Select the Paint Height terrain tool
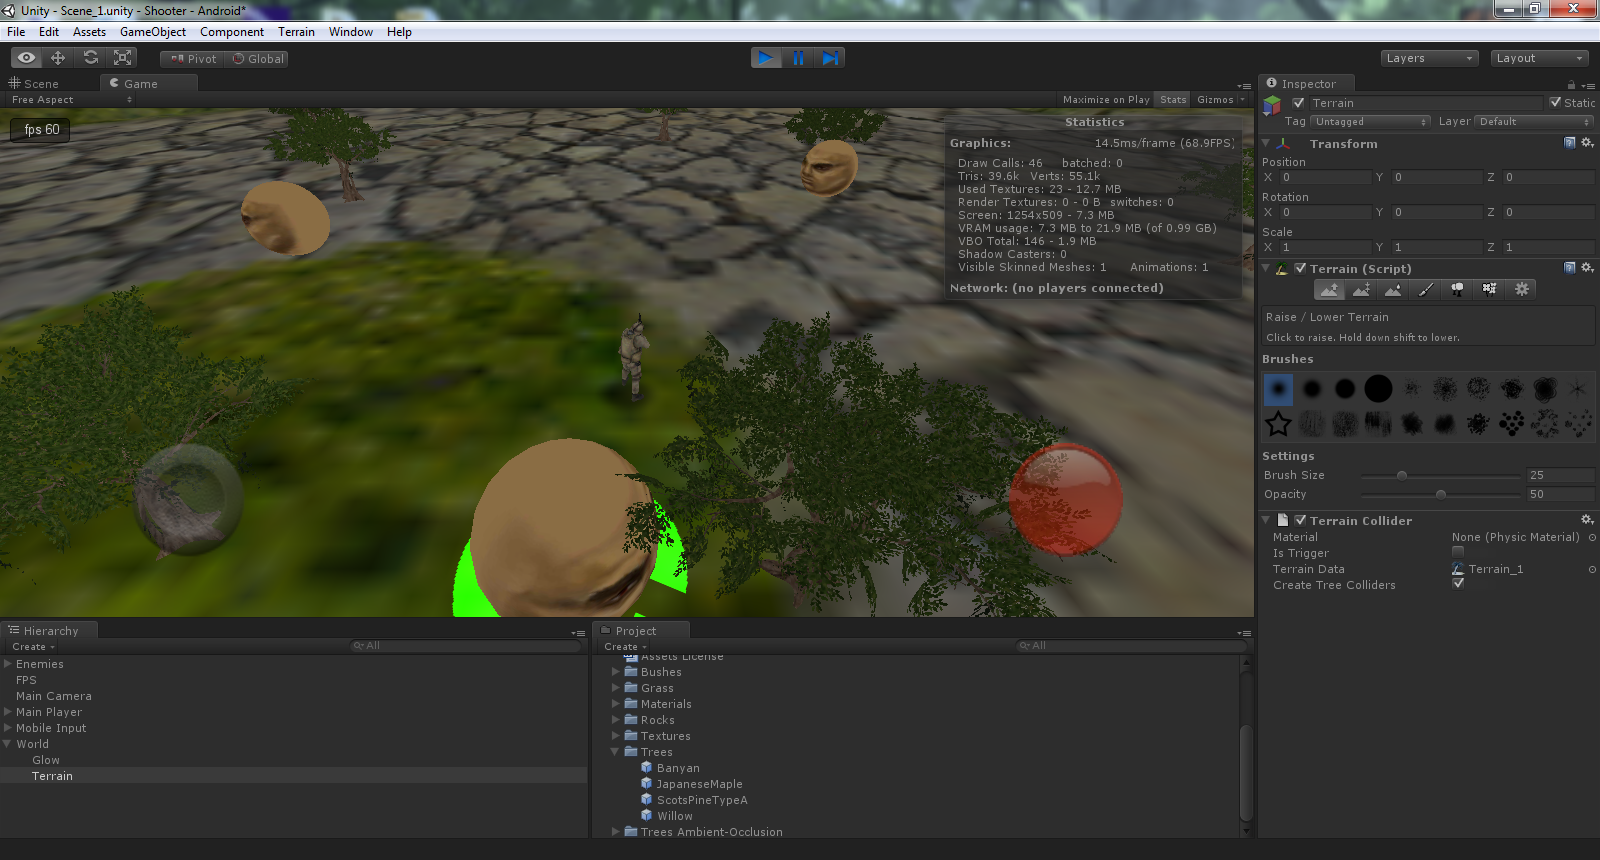Image resolution: width=1600 pixels, height=860 pixels. [1361, 289]
